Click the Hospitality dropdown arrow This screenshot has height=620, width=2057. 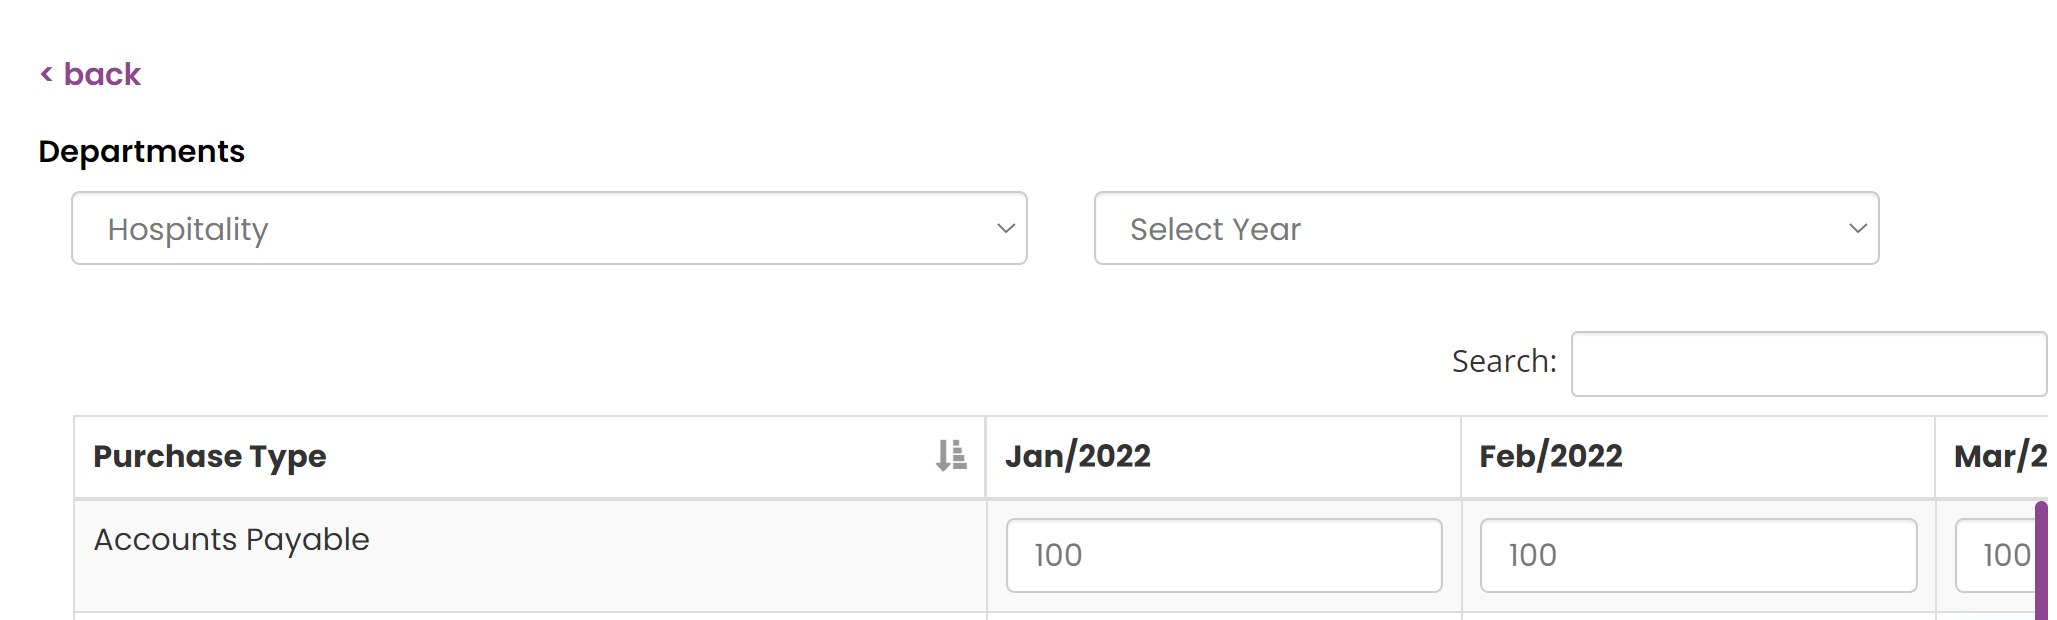coord(1005,228)
